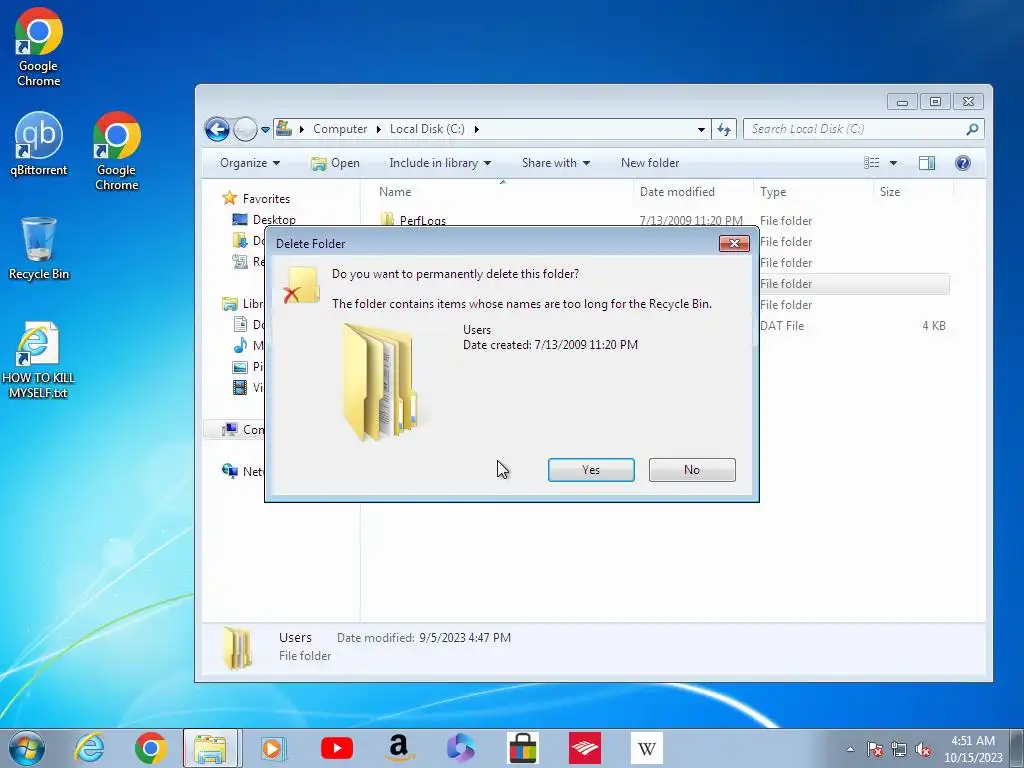Toggle the preview pane icon
This screenshot has height=768, width=1024.
click(927, 163)
